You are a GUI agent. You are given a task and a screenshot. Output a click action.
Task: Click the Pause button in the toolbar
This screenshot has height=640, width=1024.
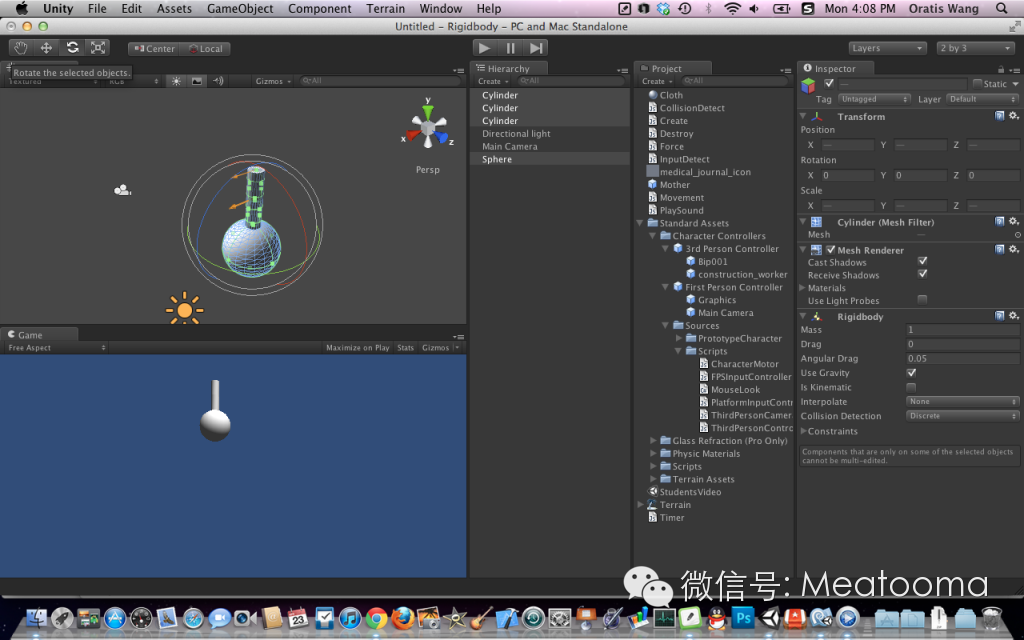coord(510,48)
